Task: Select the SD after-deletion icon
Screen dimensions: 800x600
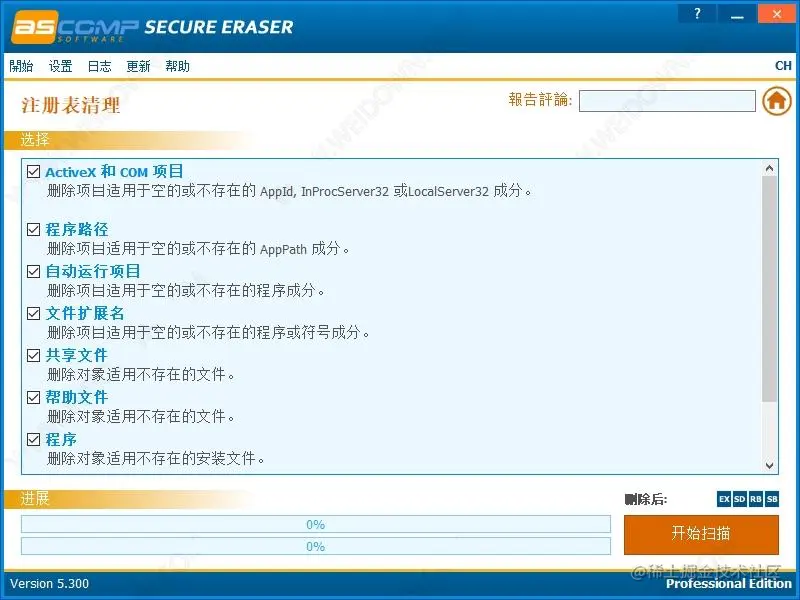Action: (739, 499)
